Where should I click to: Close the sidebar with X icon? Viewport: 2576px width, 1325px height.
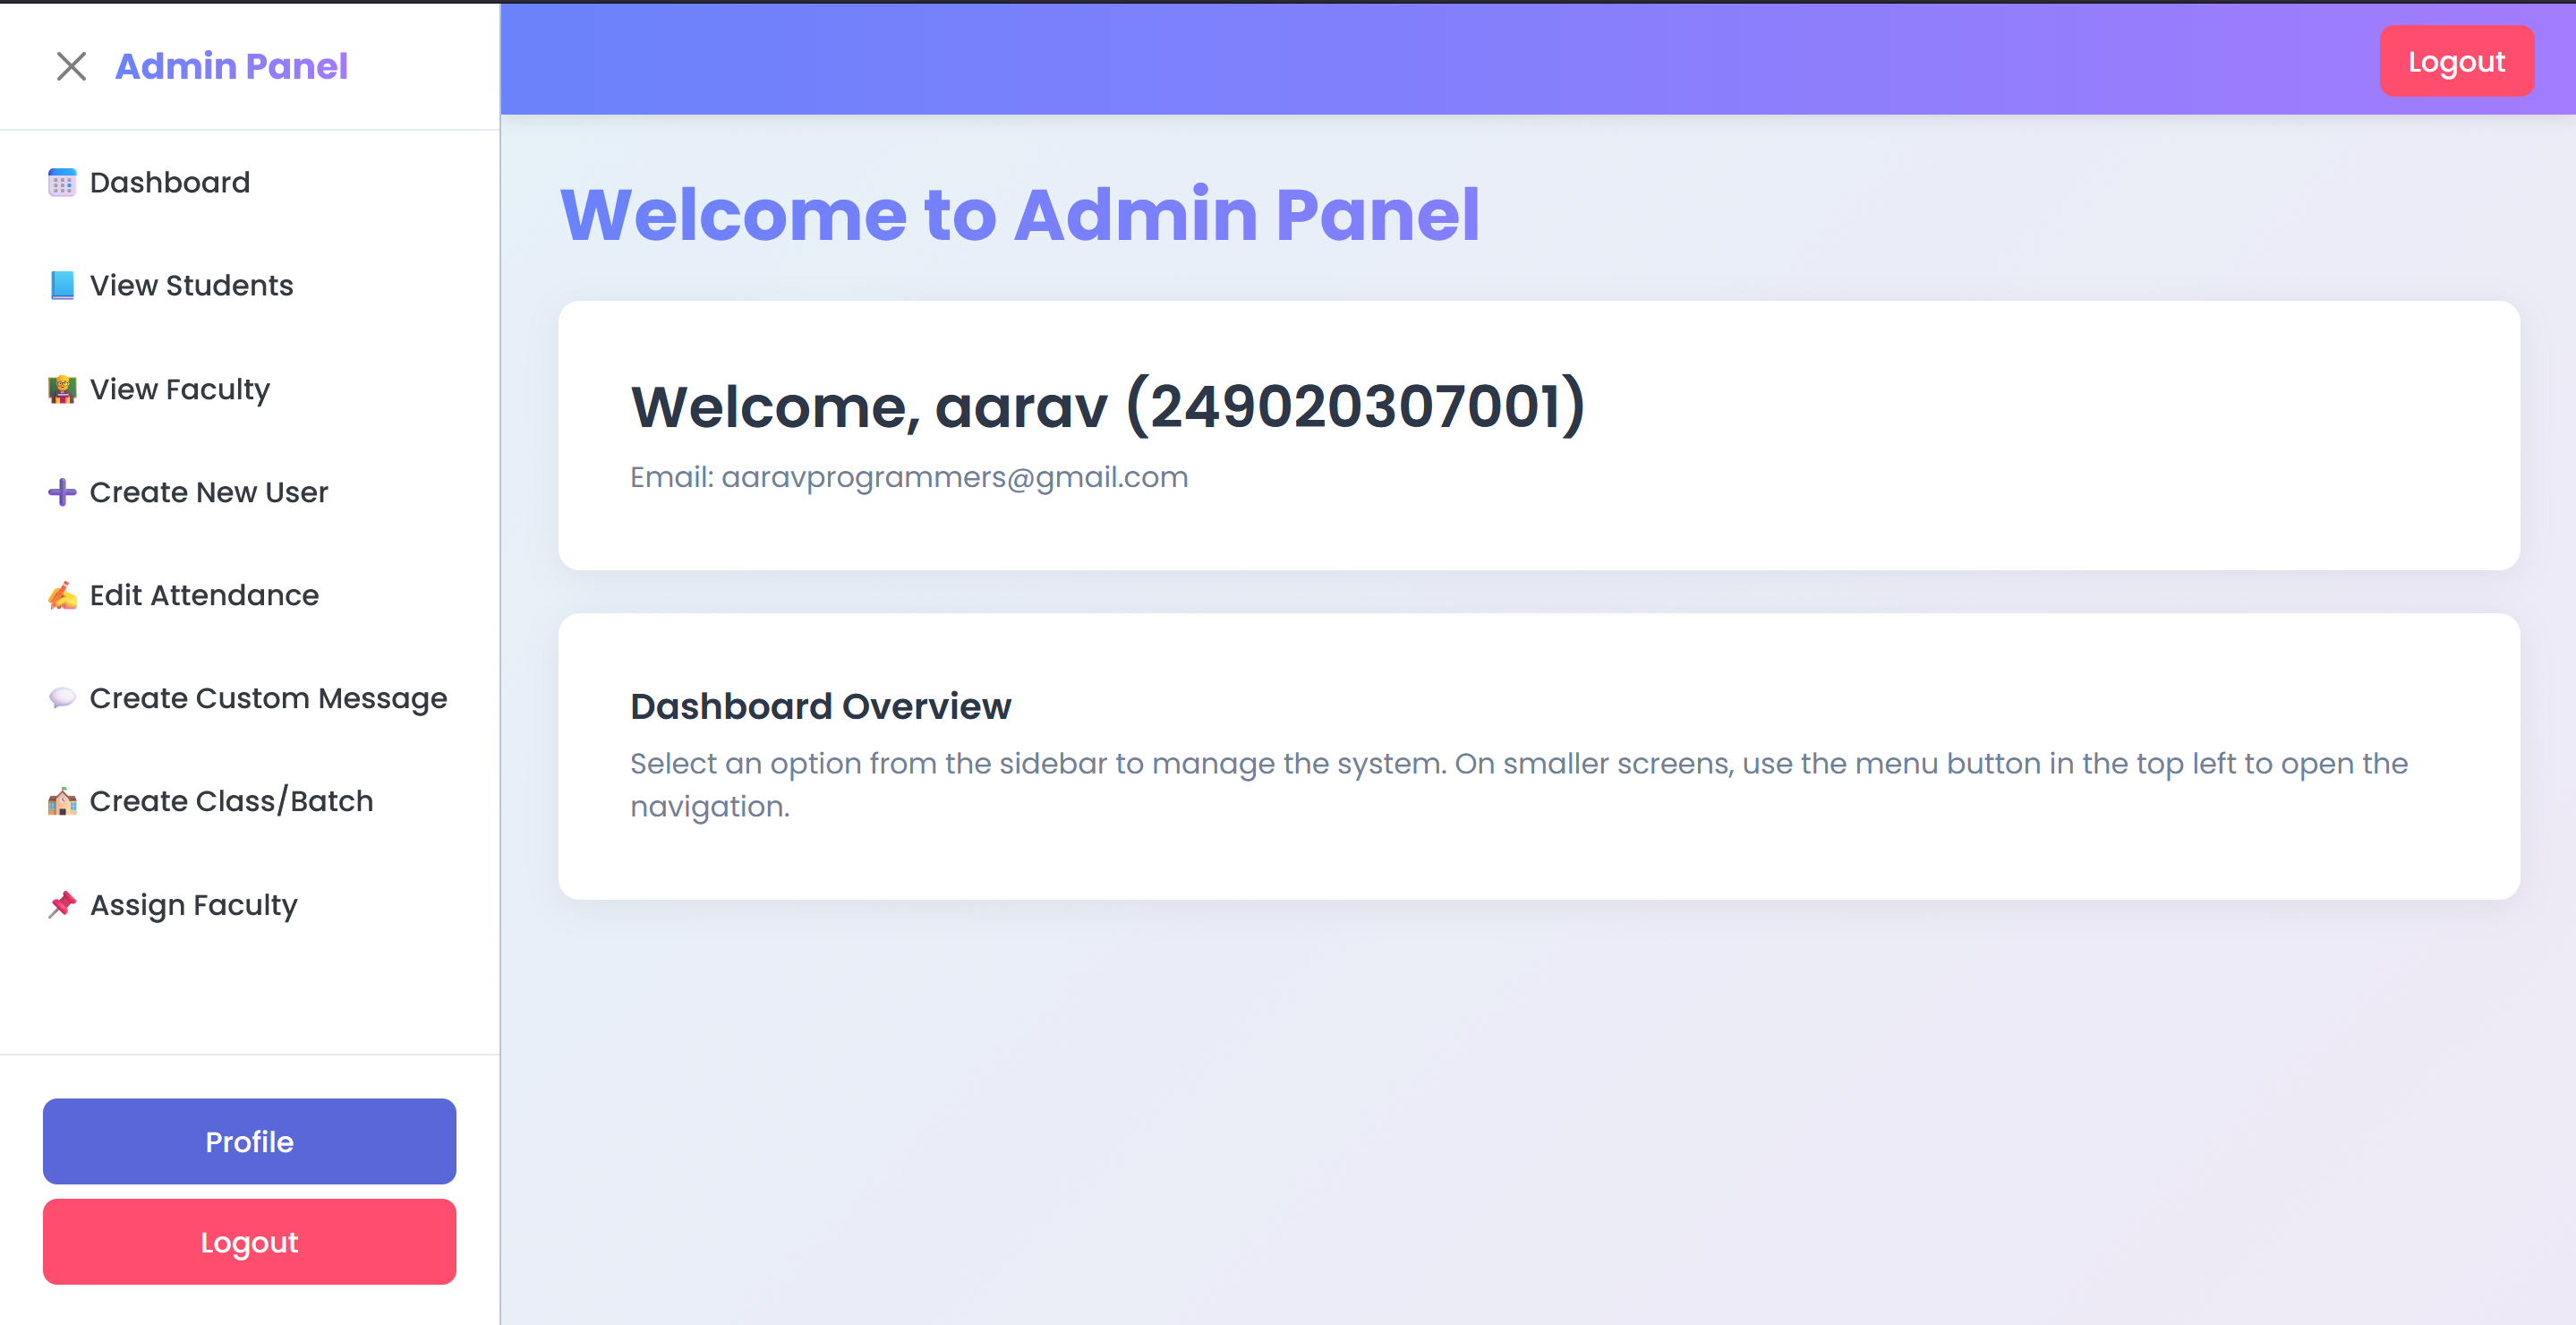point(71,67)
